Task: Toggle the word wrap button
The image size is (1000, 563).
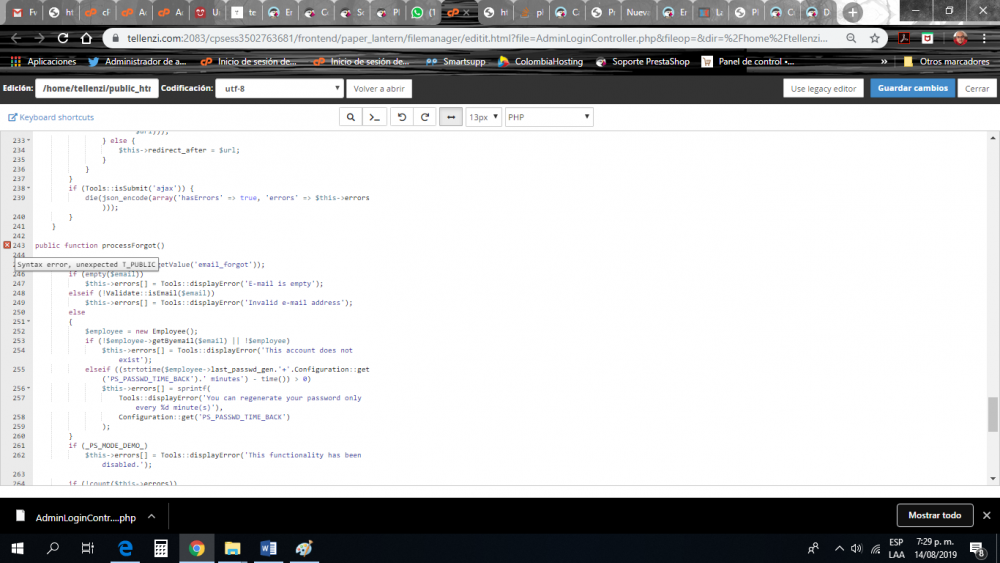Action: click(451, 117)
